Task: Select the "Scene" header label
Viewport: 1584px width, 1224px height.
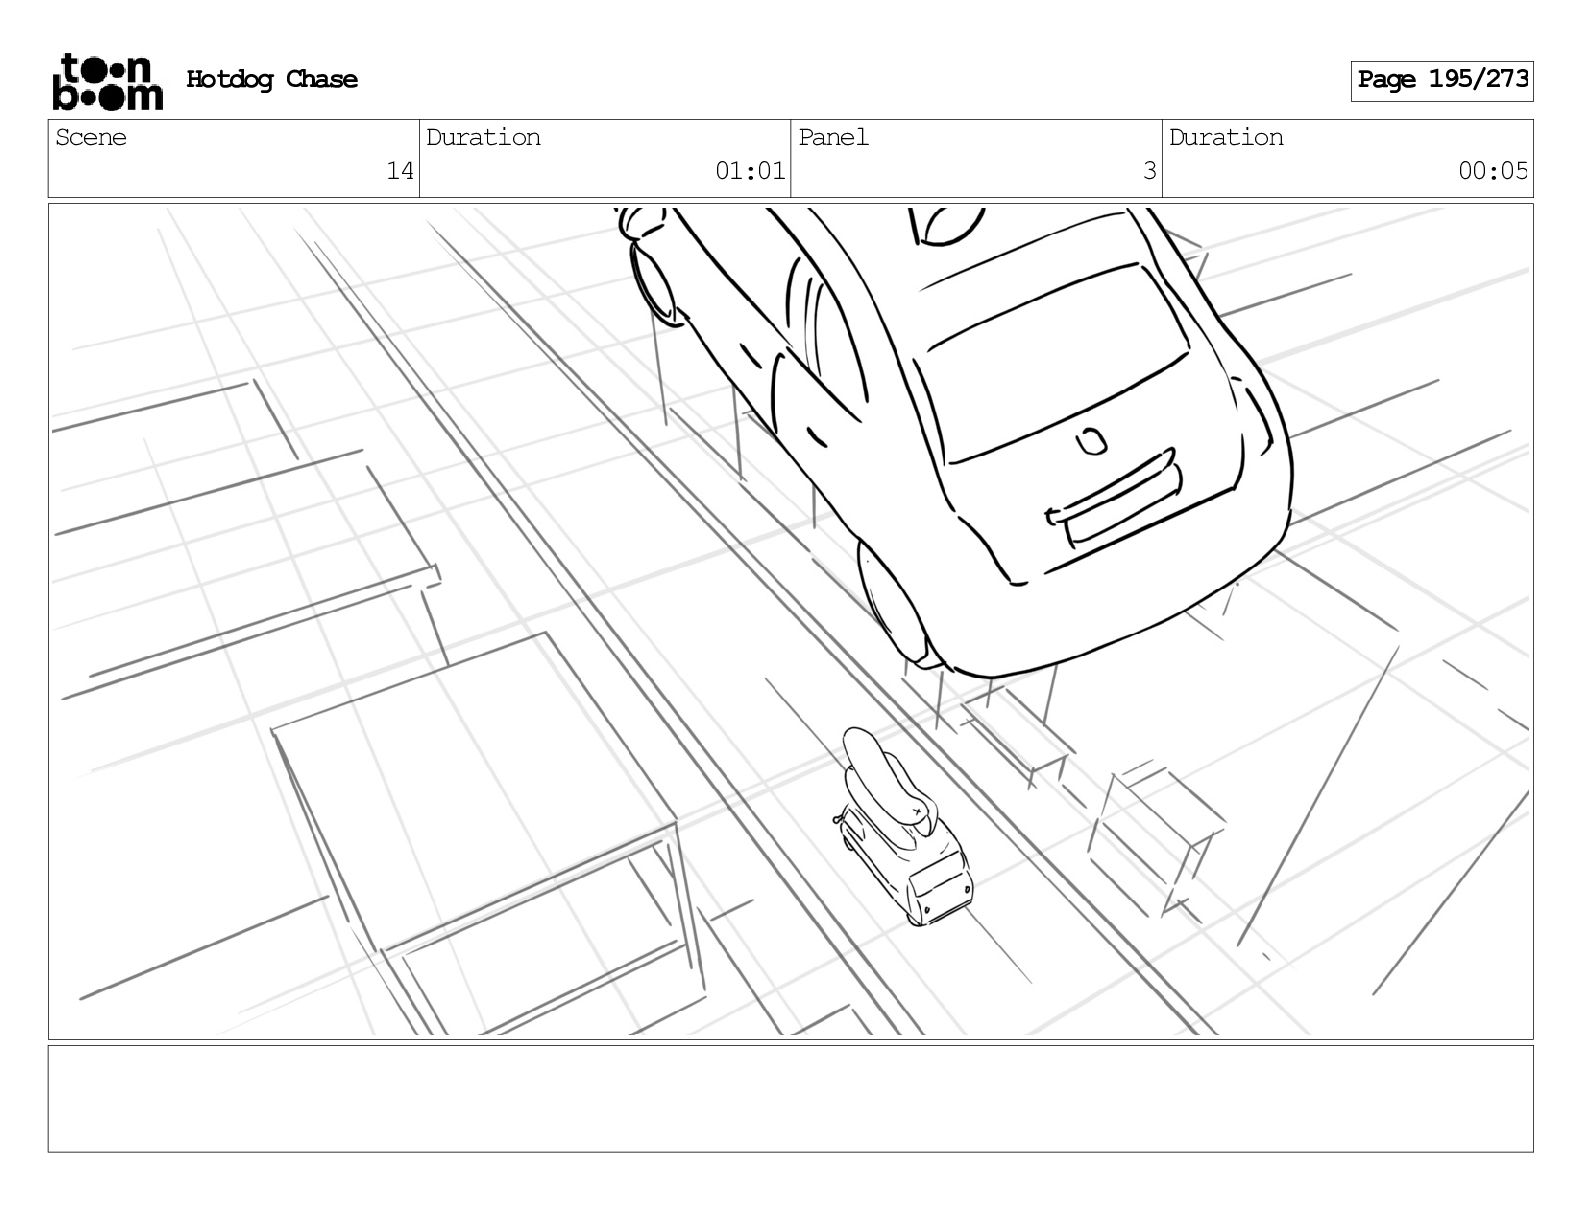Action: 91,138
